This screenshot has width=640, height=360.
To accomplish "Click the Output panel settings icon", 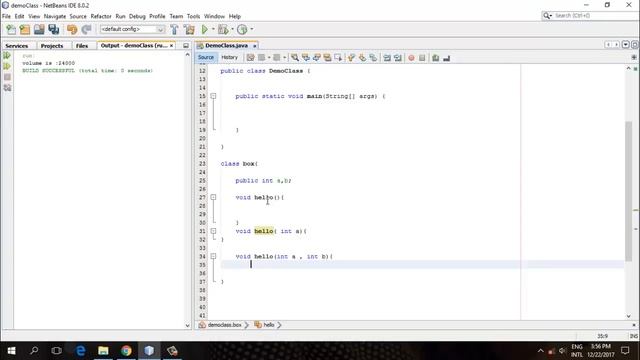I will pos(7,88).
